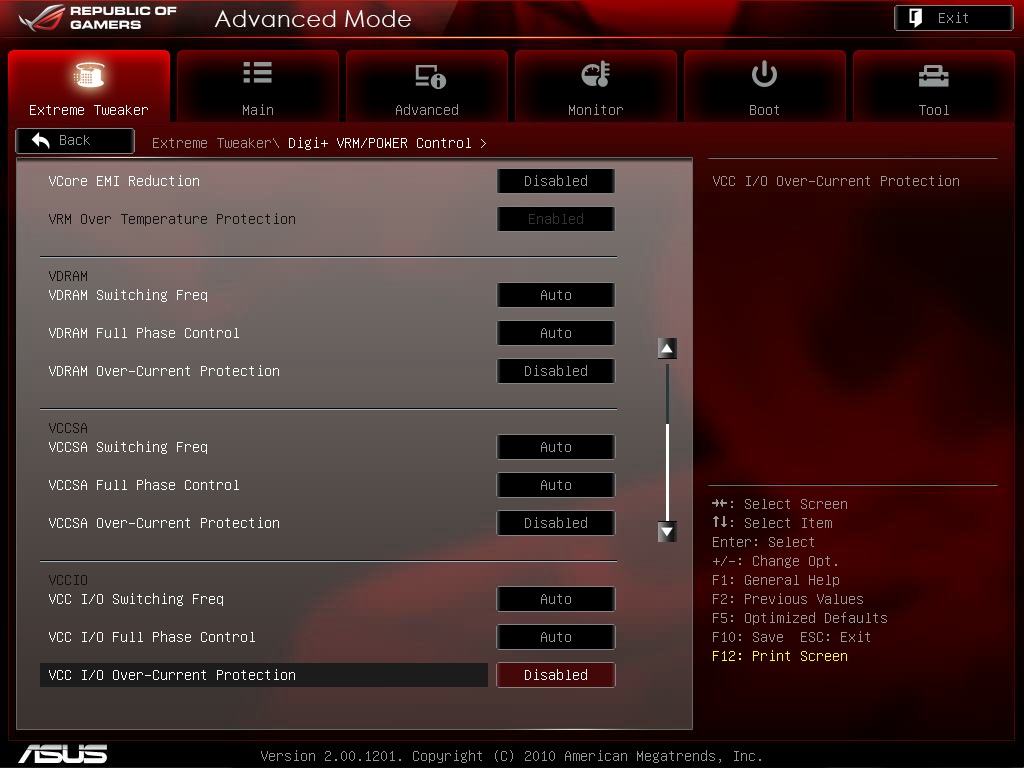Viewport: 1024px width, 768px height.
Task: Select VDRAM Over-Current Protection label
Action: click(x=164, y=371)
